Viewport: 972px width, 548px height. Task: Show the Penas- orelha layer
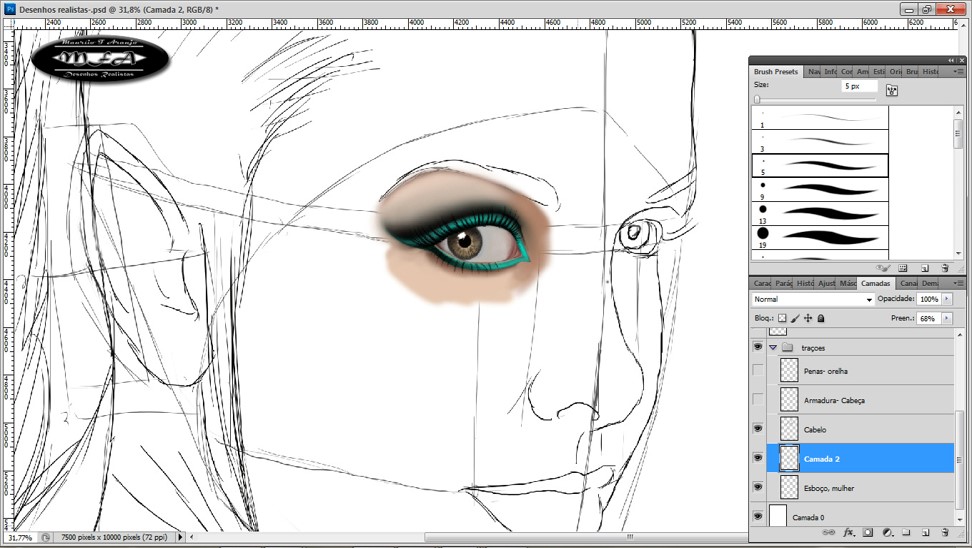[x=758, y=370]
